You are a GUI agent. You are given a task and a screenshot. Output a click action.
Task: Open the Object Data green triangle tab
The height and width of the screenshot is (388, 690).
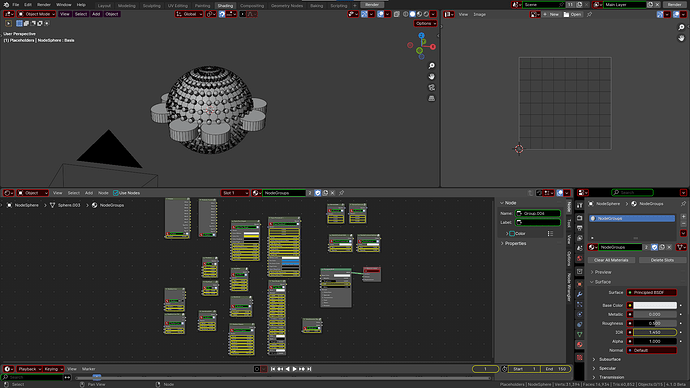(x=580, y=335)
